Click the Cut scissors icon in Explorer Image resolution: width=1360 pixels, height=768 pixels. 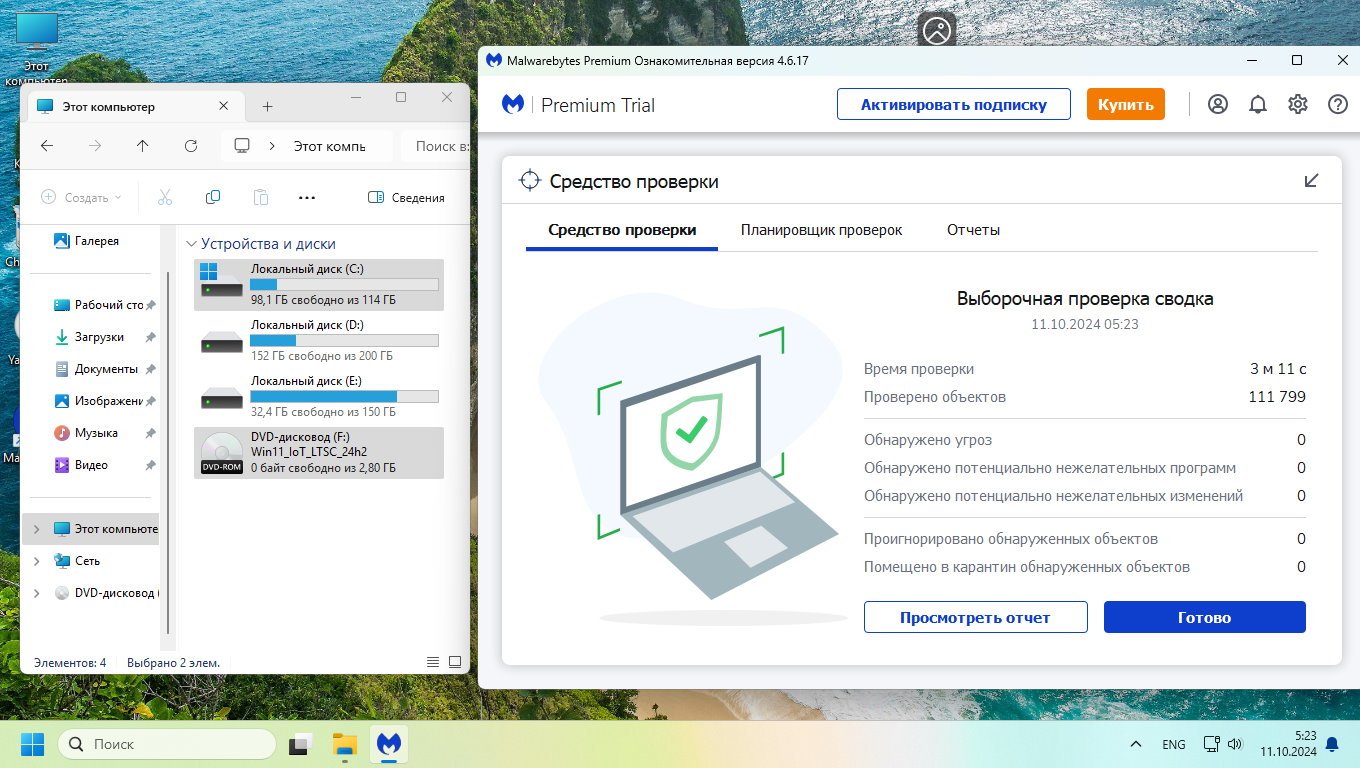click(x=165, y=197)
